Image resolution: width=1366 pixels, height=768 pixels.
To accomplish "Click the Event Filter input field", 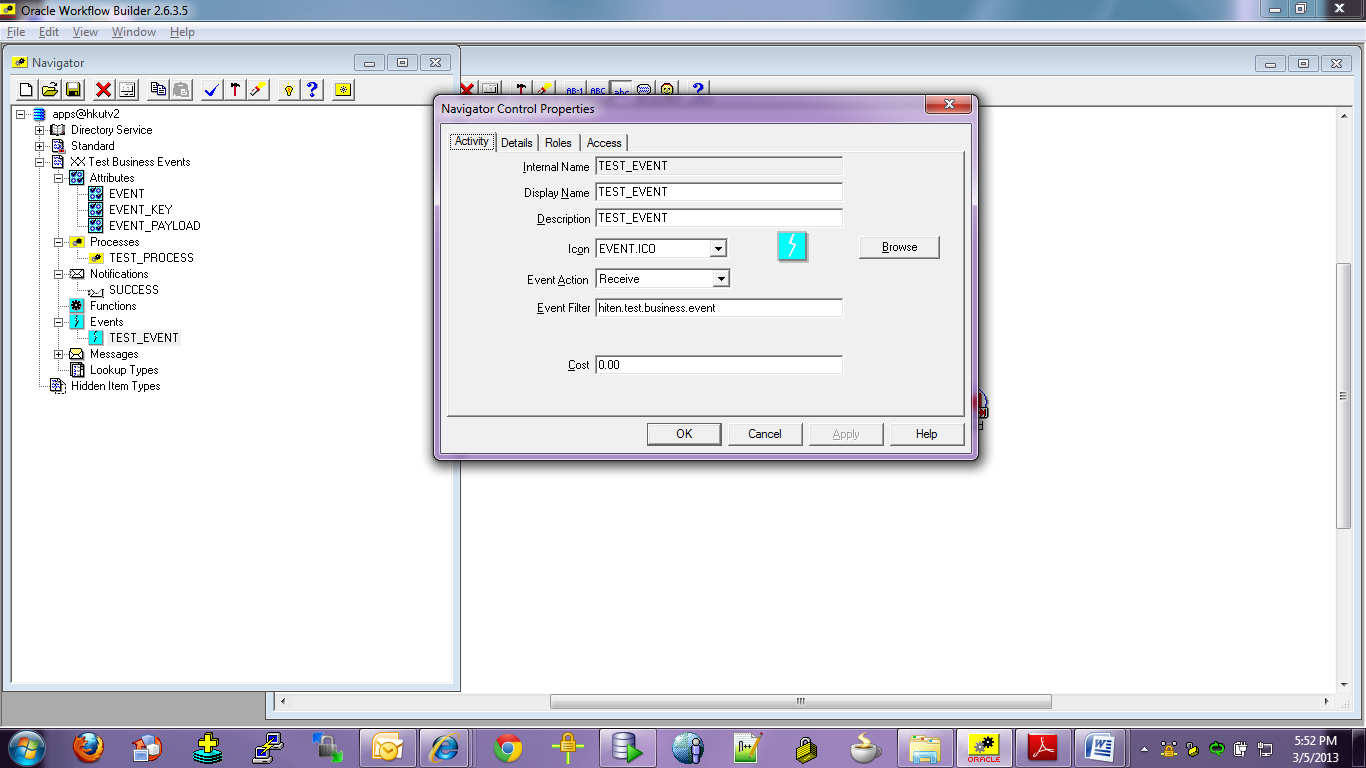I will coord(719,308).
